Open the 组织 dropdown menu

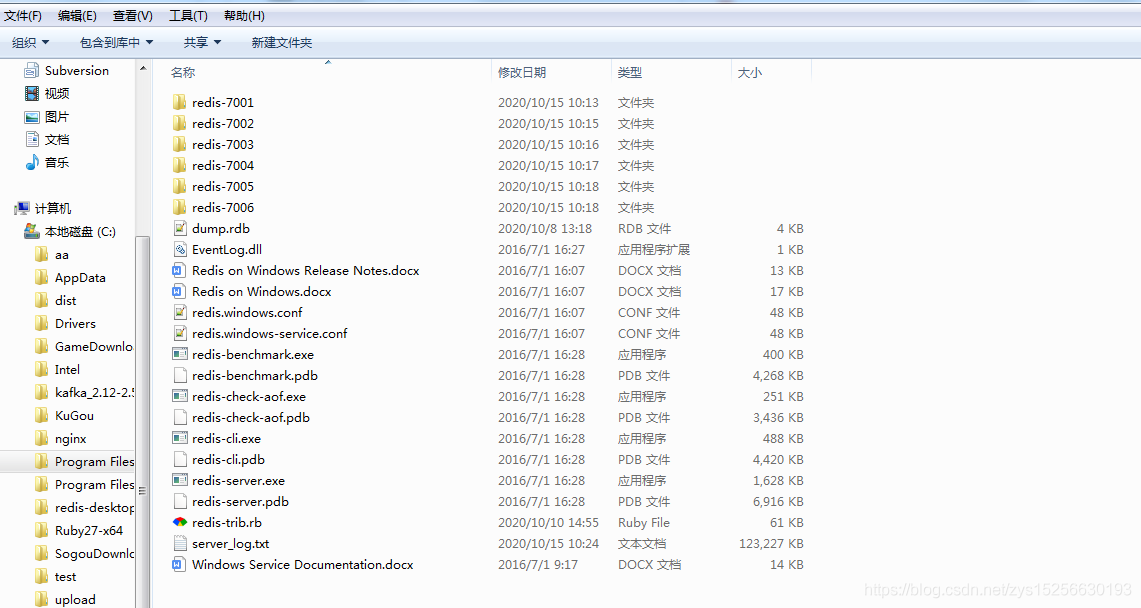click(31, 43)
